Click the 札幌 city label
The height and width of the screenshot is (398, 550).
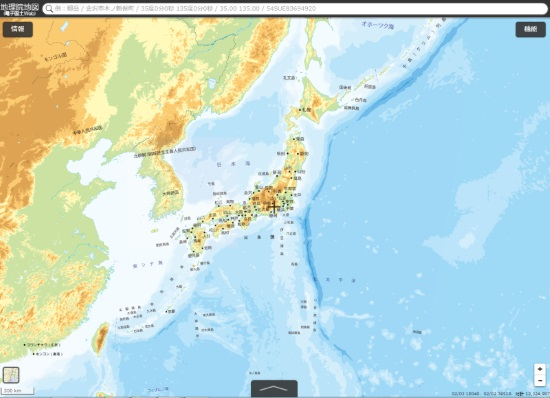[306, 110]
